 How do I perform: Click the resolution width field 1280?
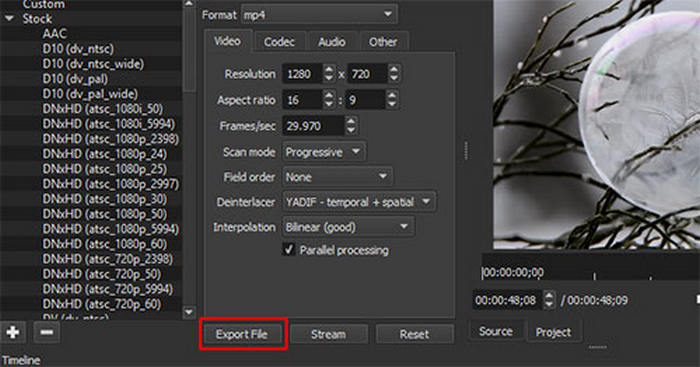pos(302,74)
